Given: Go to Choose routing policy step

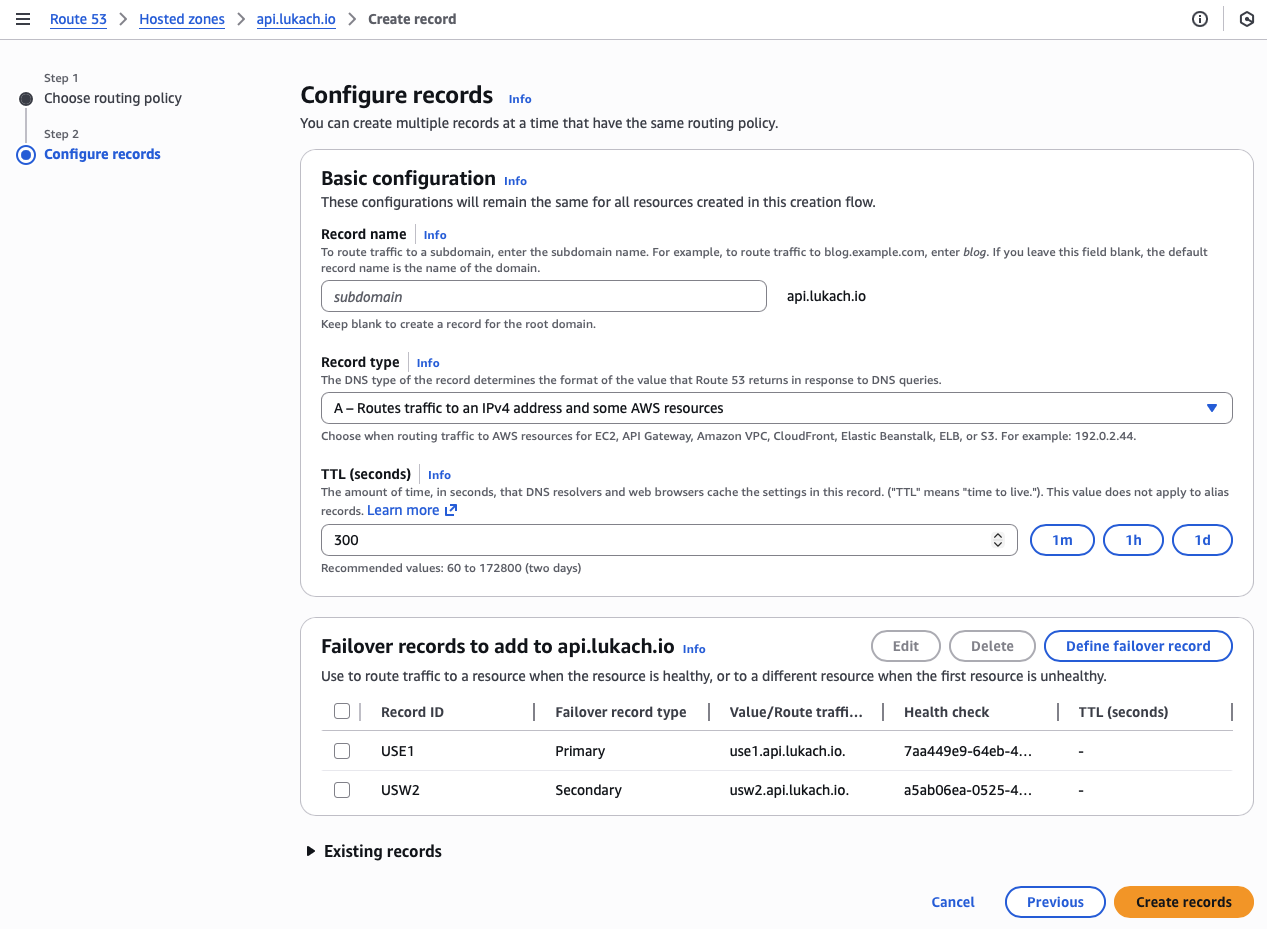Looking at the screenshot, I should [x=113, y=98].
